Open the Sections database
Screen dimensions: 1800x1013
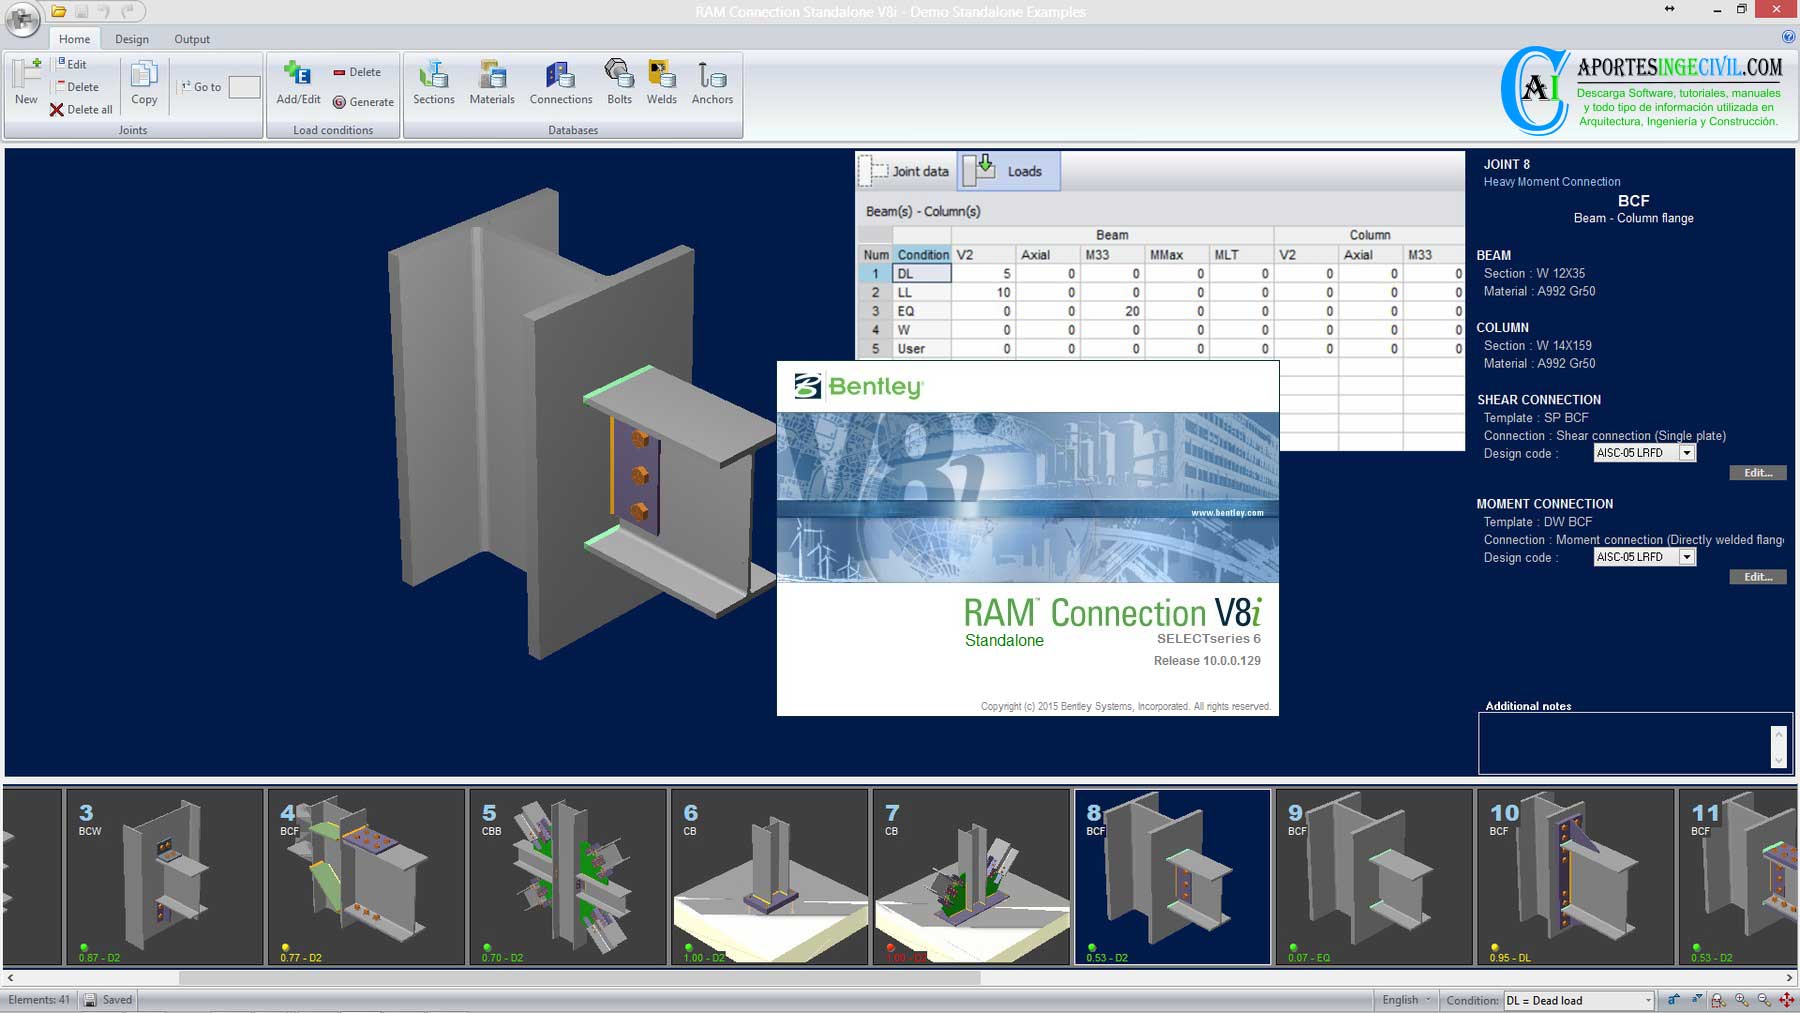(434, 83)
